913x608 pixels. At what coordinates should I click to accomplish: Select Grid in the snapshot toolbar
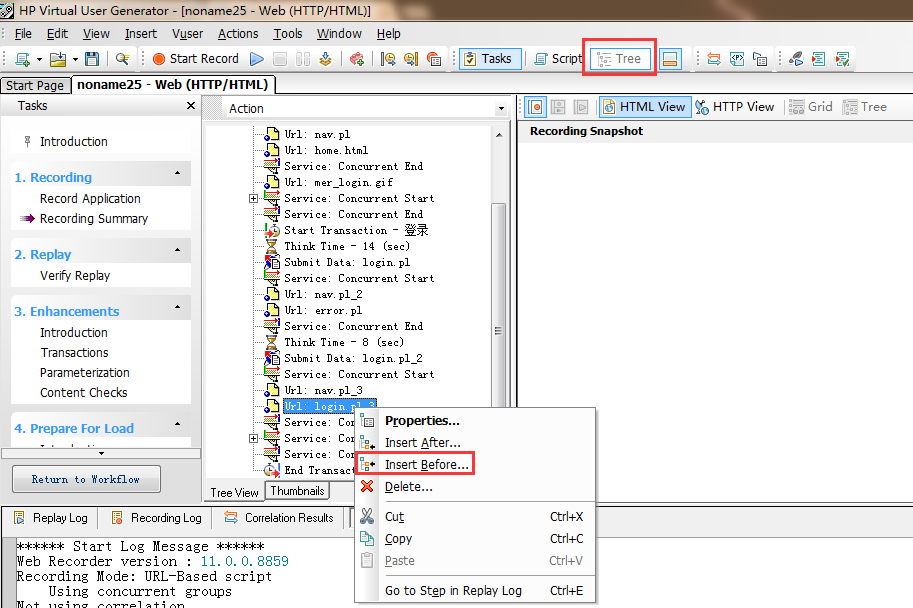coord(811,107)
